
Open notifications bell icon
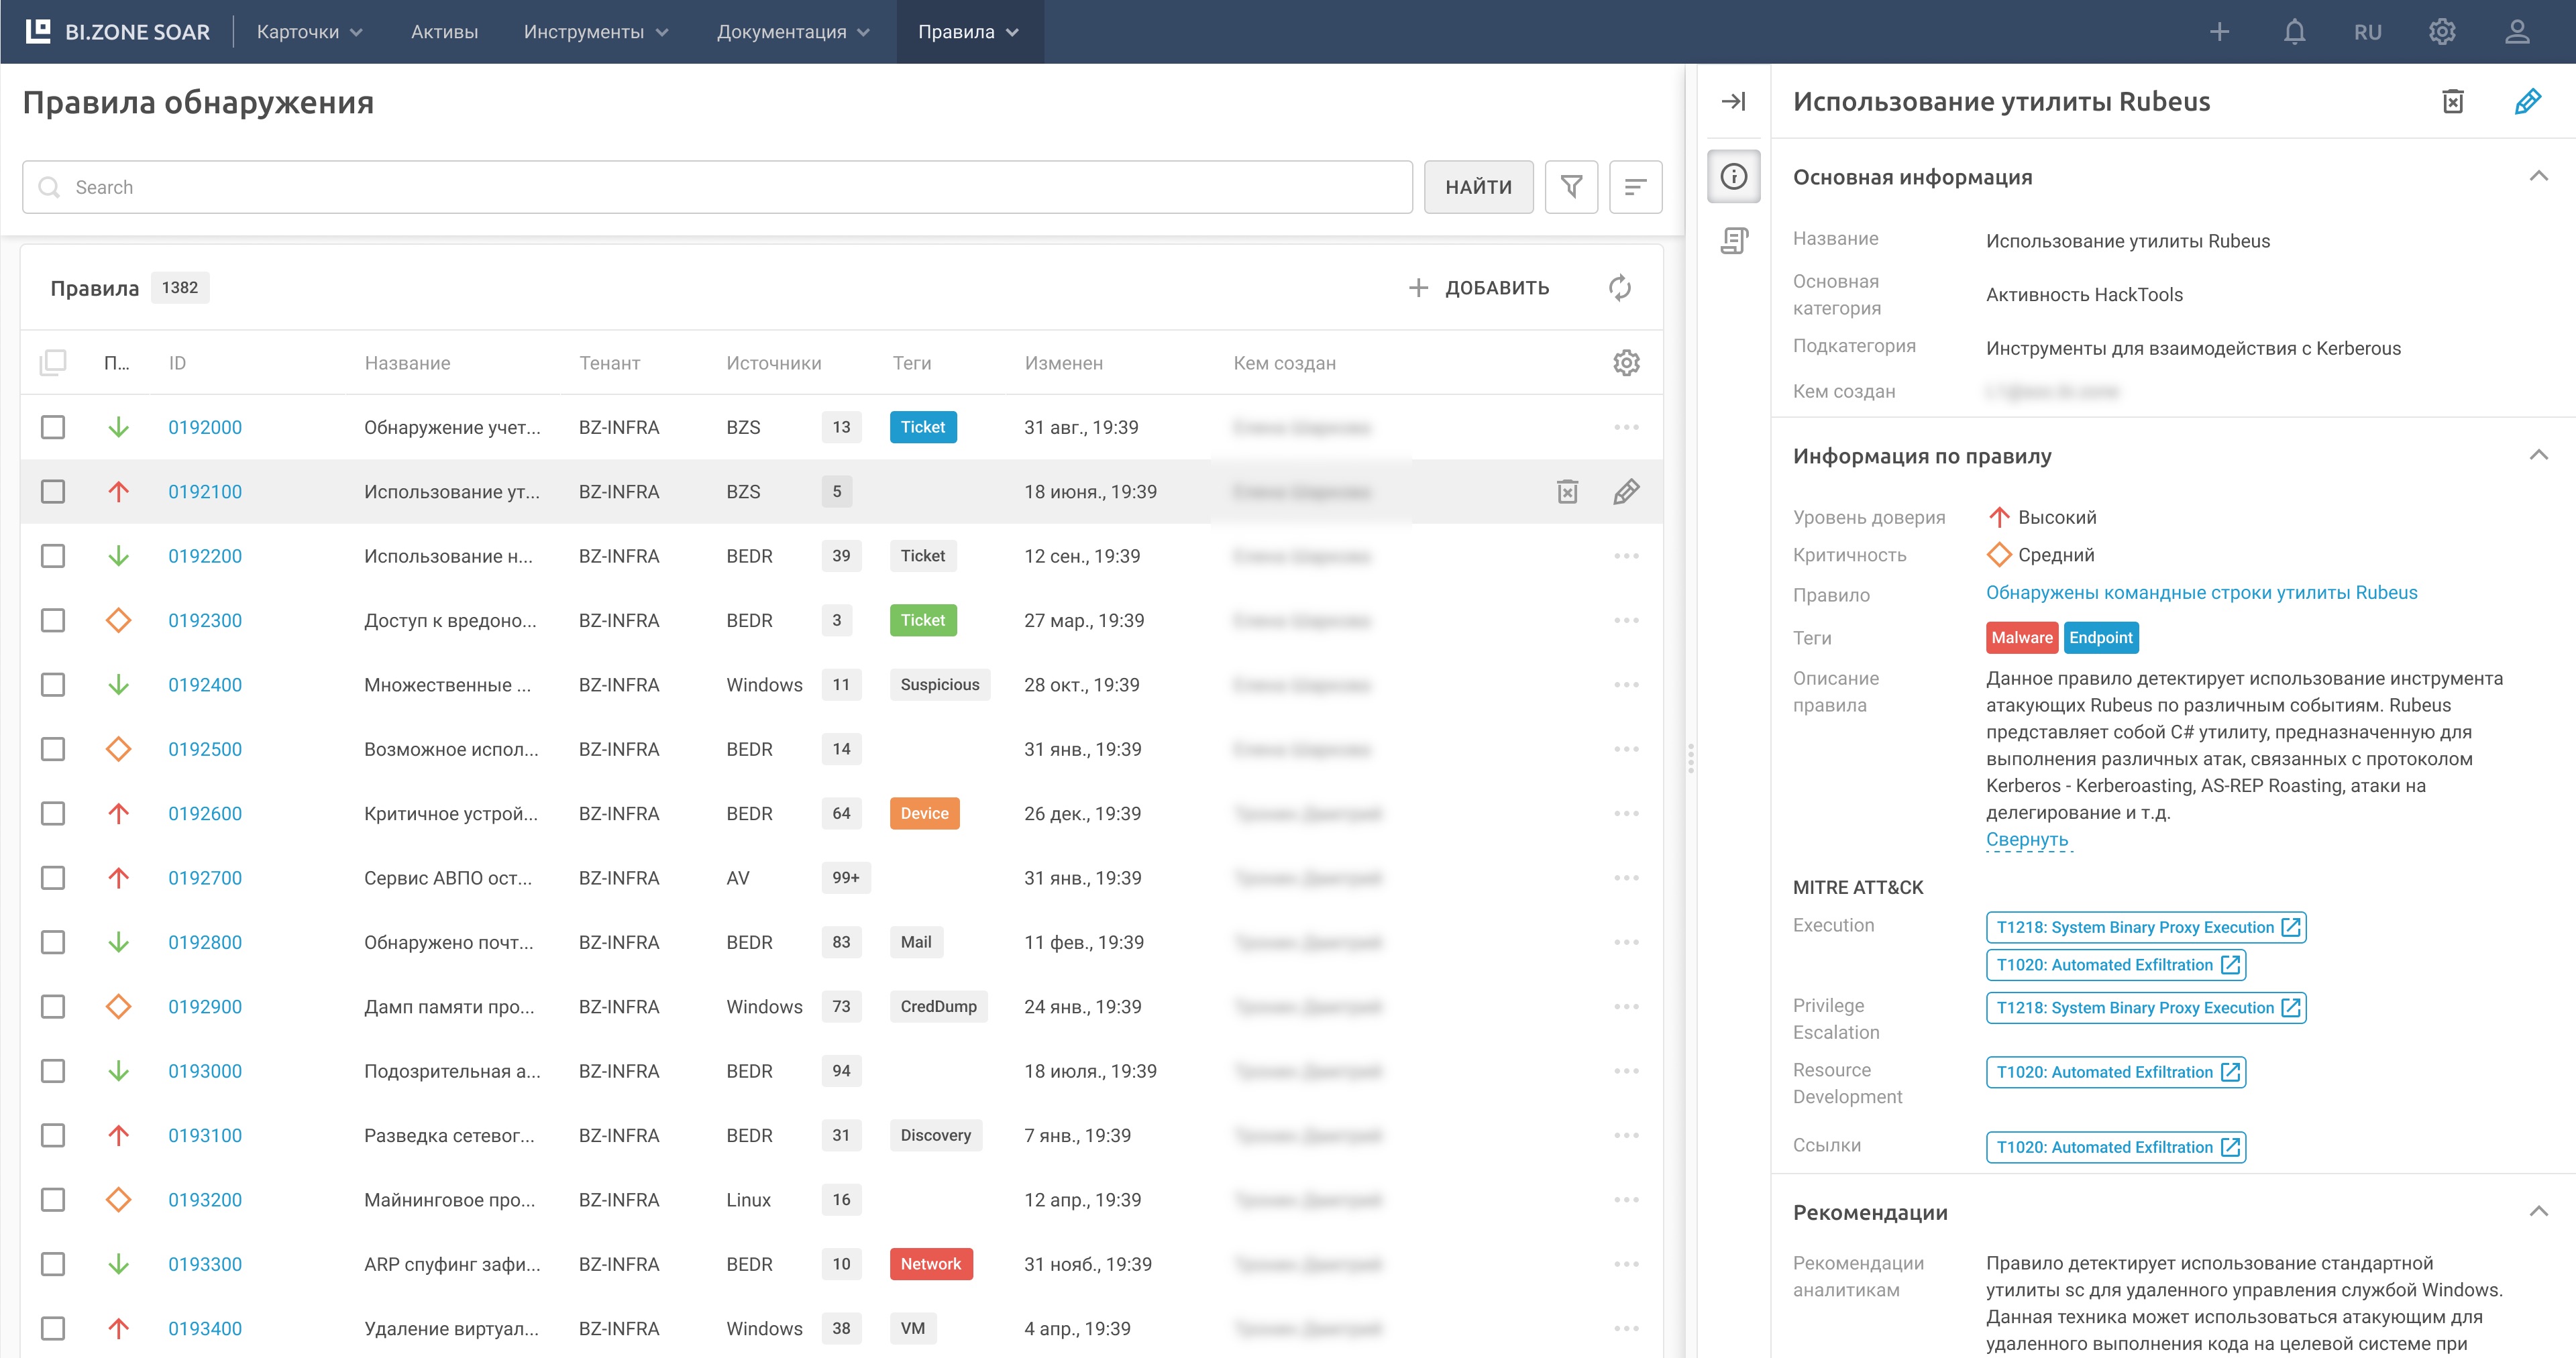coord(2294,32)
